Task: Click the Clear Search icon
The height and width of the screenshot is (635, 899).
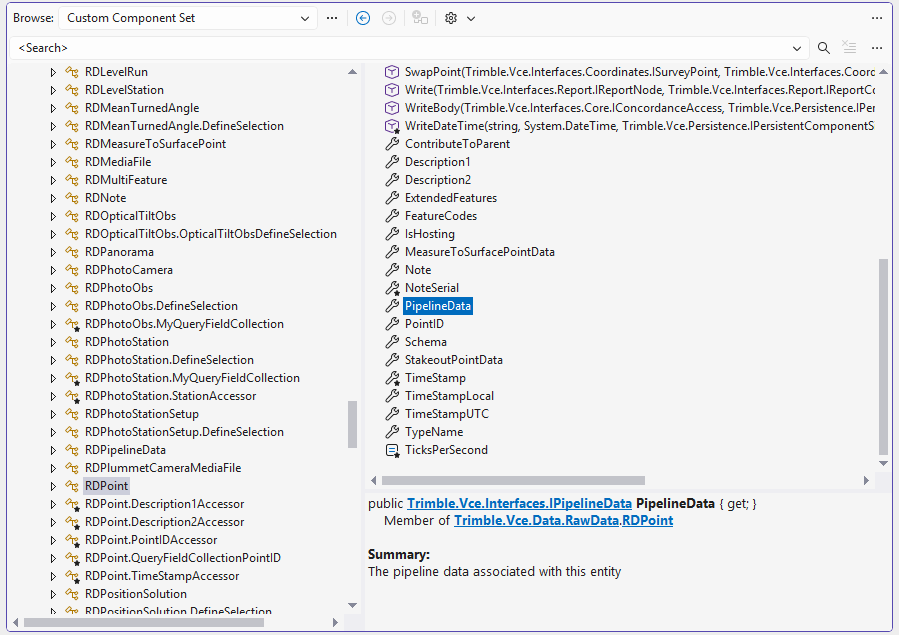Action: click(849, 48)
